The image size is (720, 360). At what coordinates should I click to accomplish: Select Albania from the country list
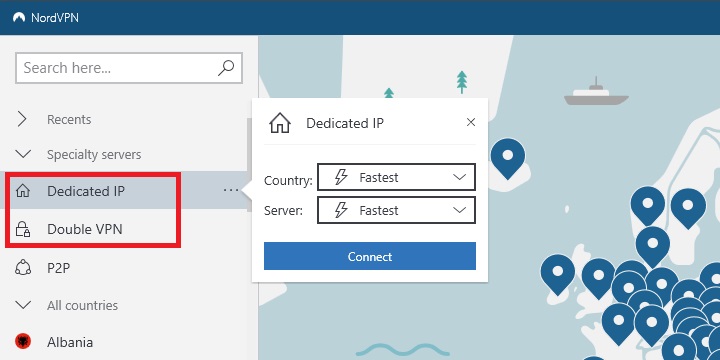(124, 342)
